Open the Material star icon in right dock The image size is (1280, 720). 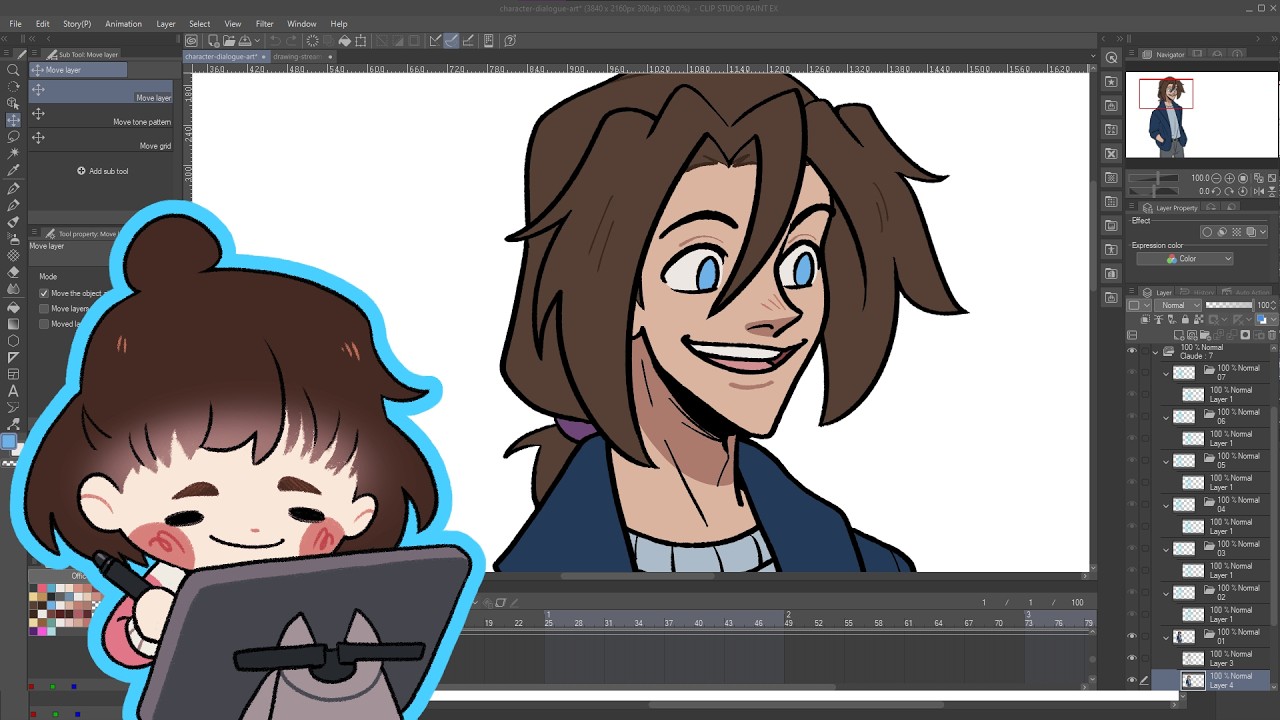[x=1111, y=81]
